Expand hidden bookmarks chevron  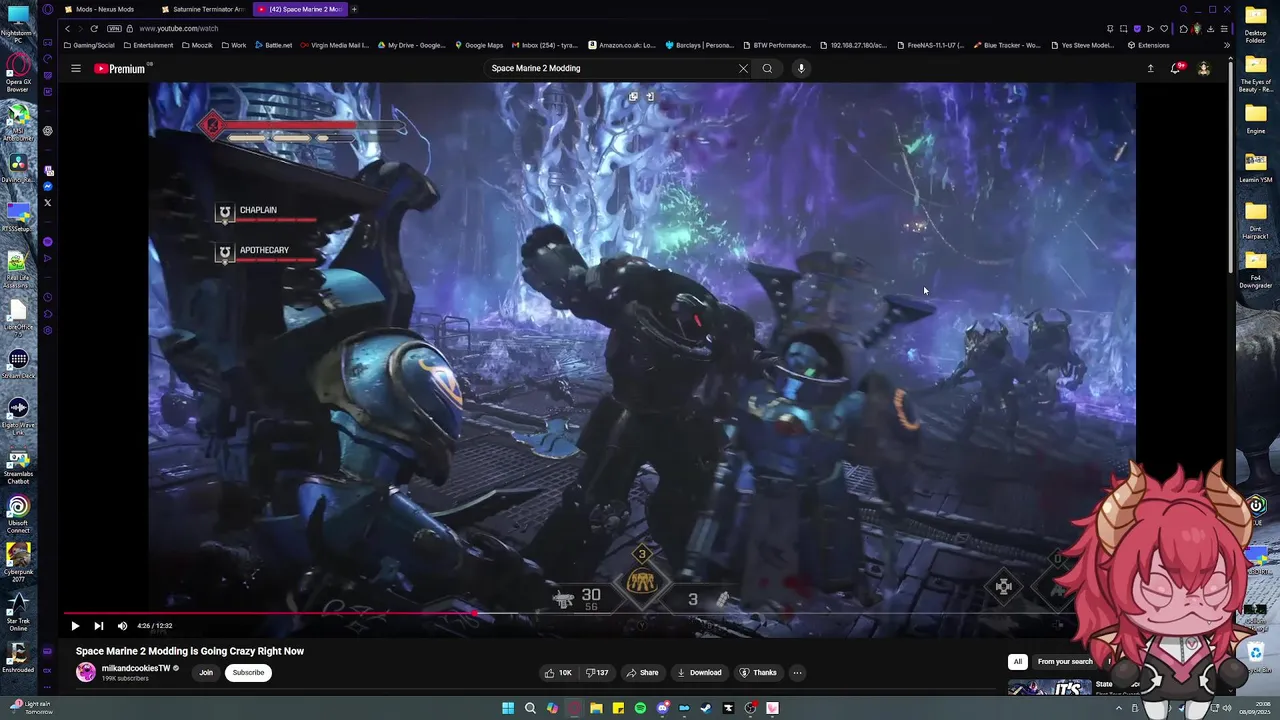pyautogui.click(x=1226, y=45)
